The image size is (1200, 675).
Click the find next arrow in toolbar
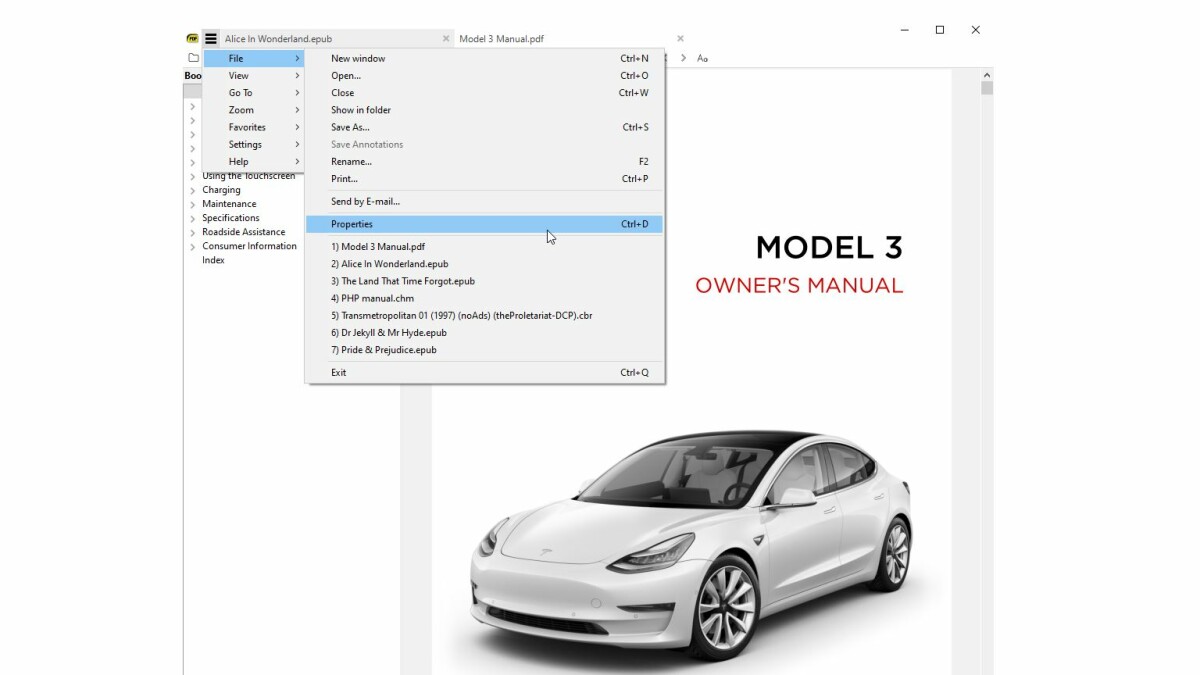point(684,58)
